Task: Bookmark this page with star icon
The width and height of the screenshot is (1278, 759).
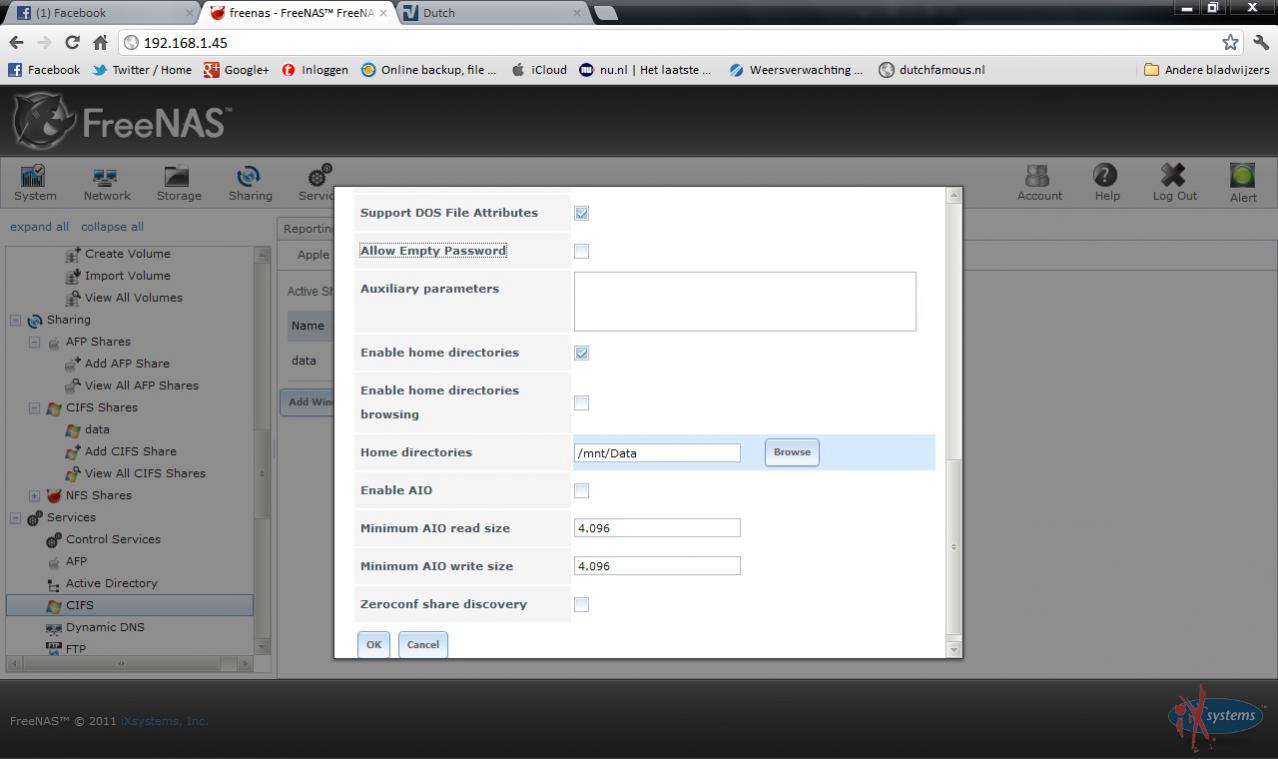Action: click(x=1230, y=42)
